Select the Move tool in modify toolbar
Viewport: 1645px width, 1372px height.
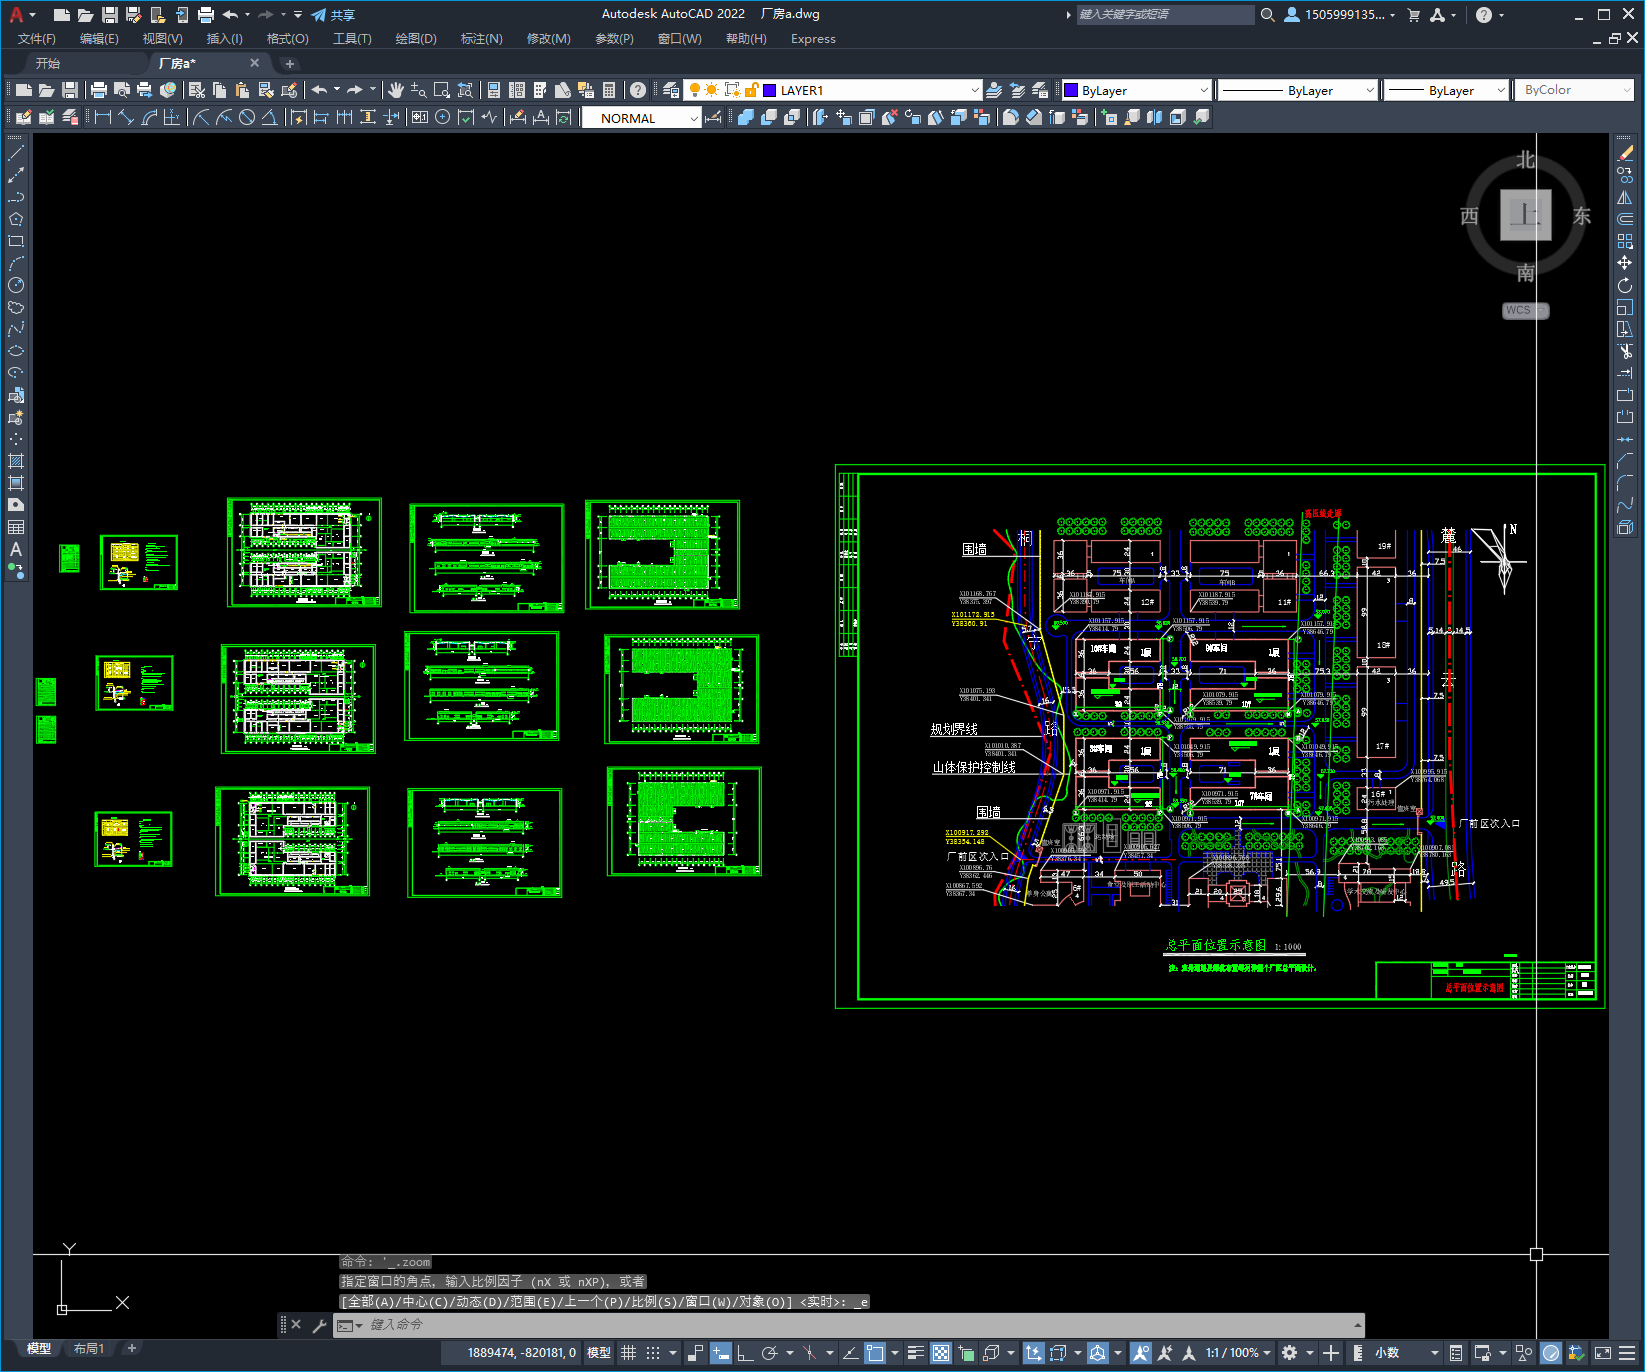click(1625, 263)
